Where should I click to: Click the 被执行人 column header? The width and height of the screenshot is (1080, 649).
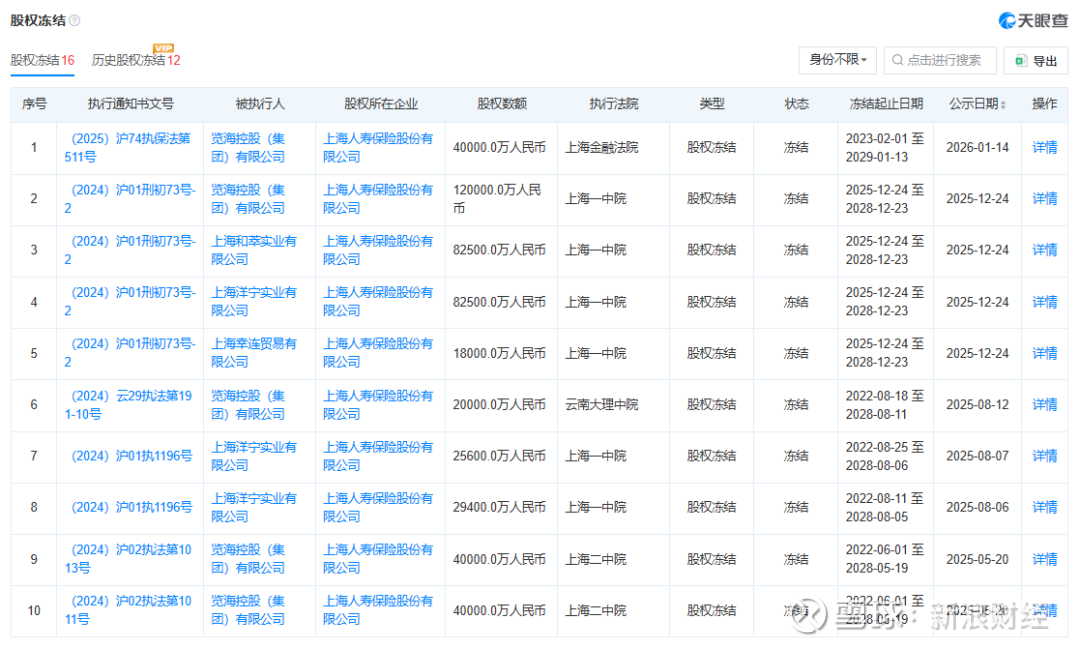tap(260, 104)
